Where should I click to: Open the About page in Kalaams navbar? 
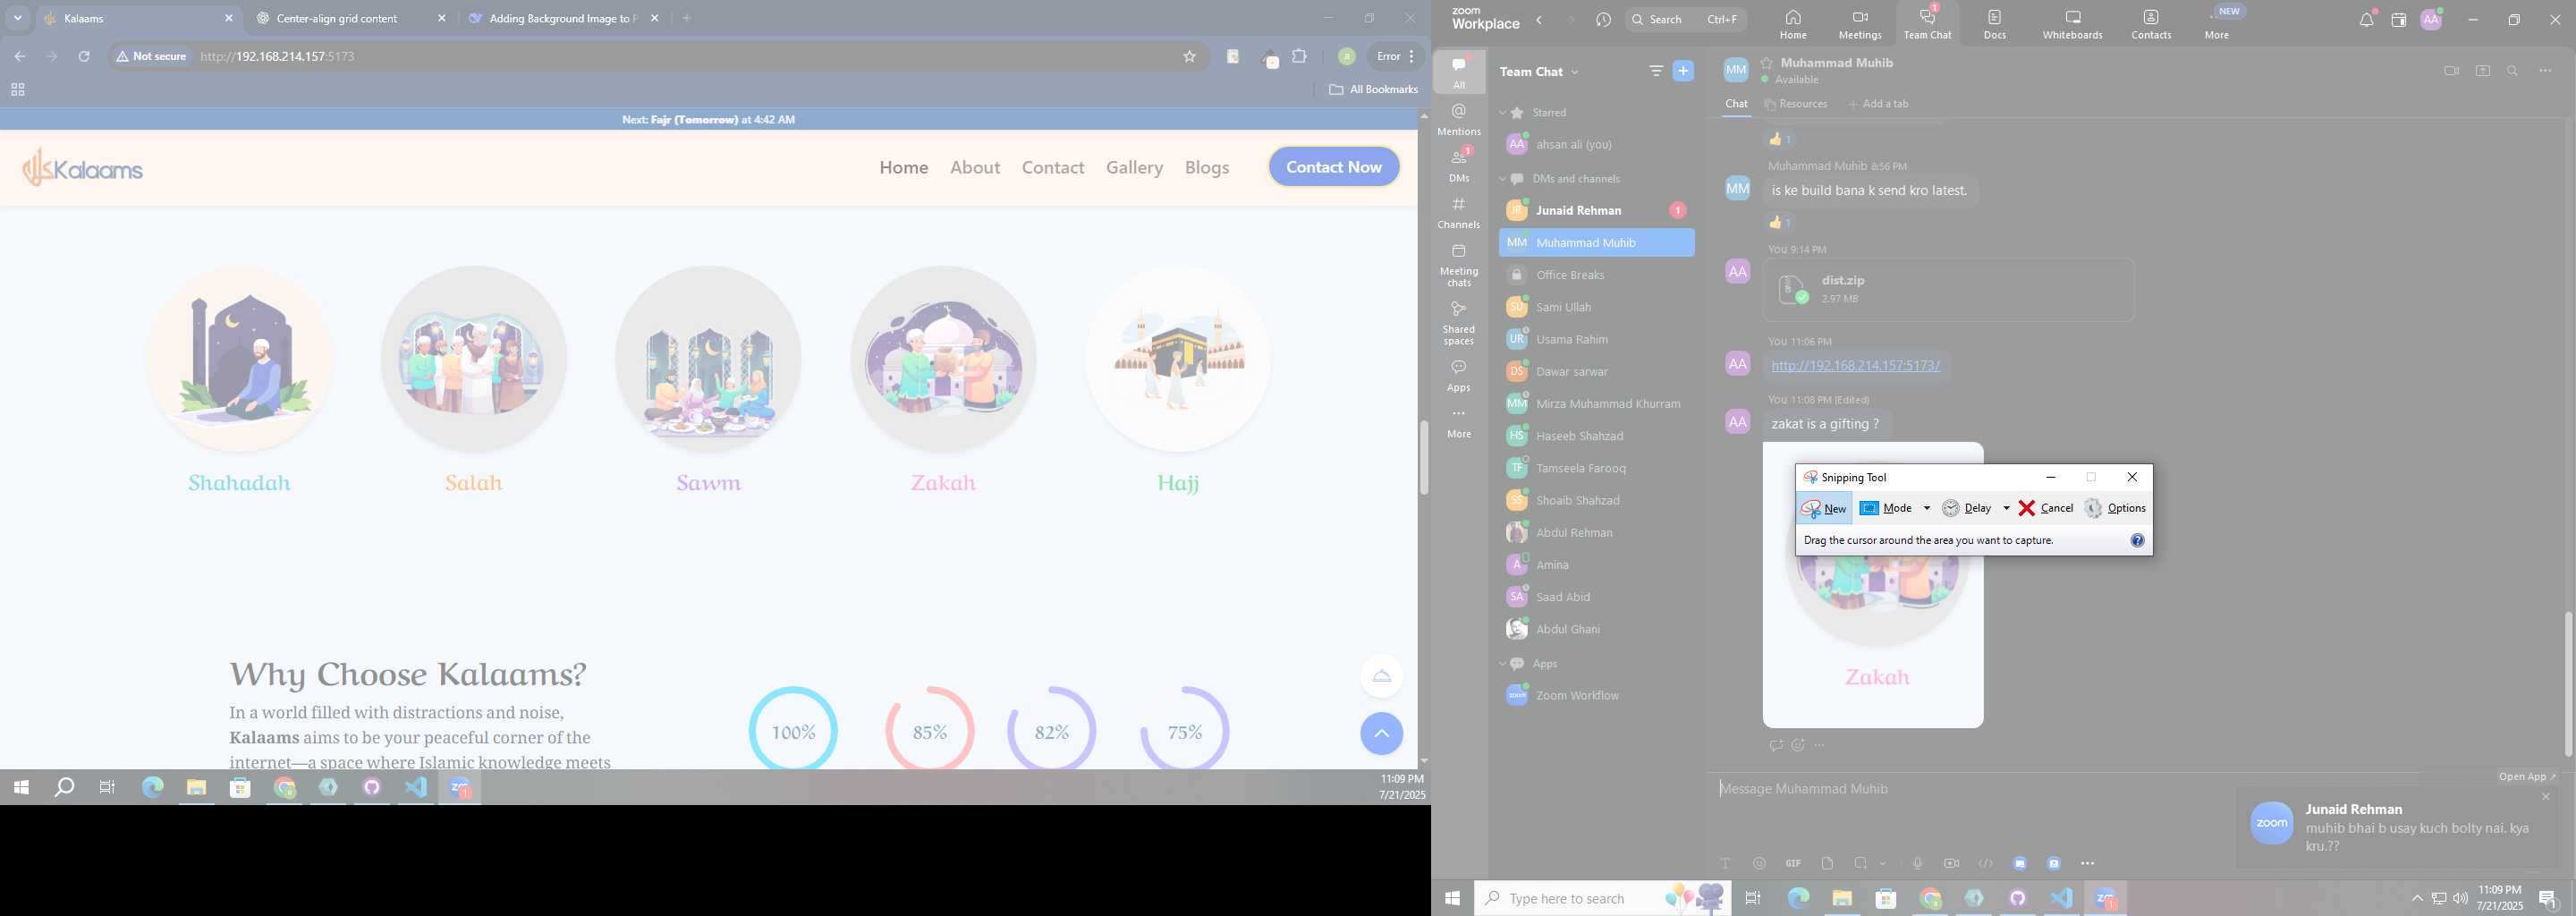974,167
